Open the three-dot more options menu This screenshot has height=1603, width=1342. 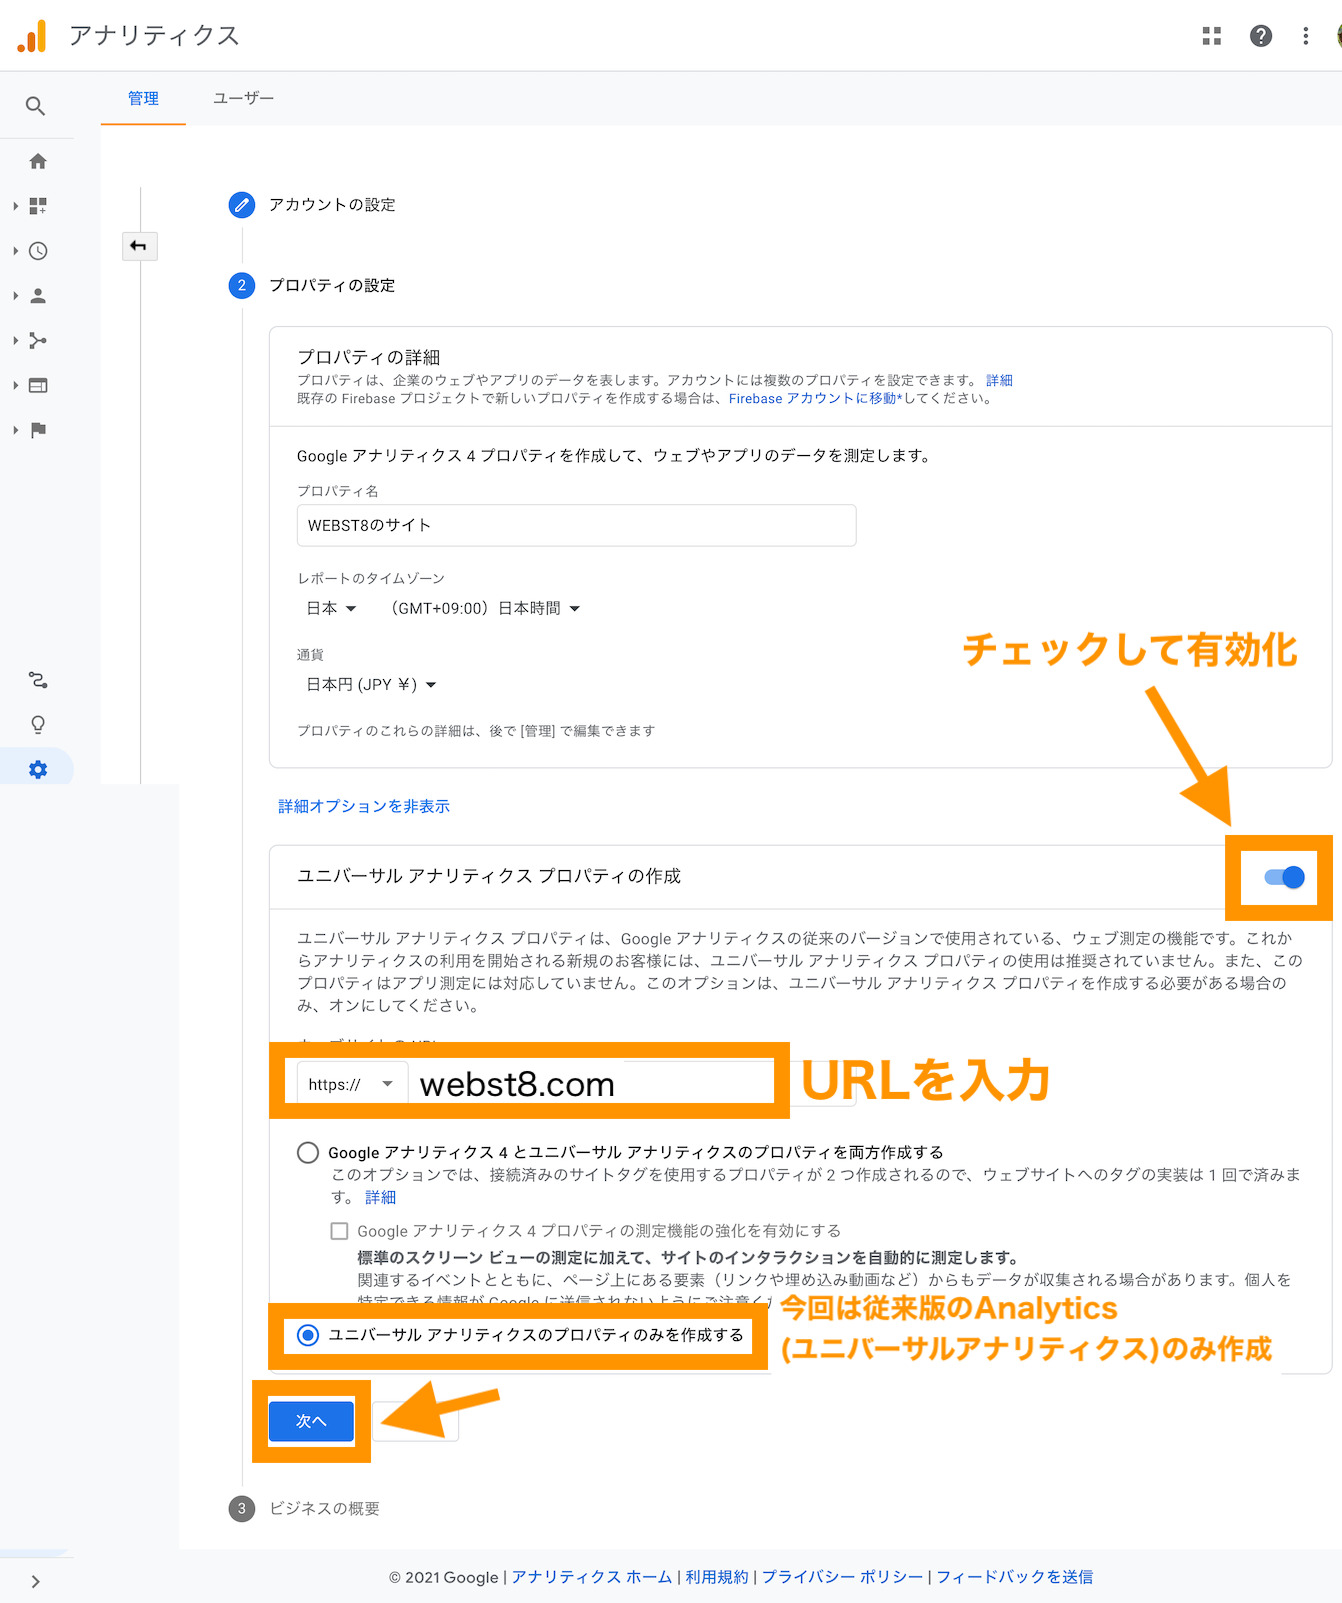pyautogui.click(x=1306, y=36)
